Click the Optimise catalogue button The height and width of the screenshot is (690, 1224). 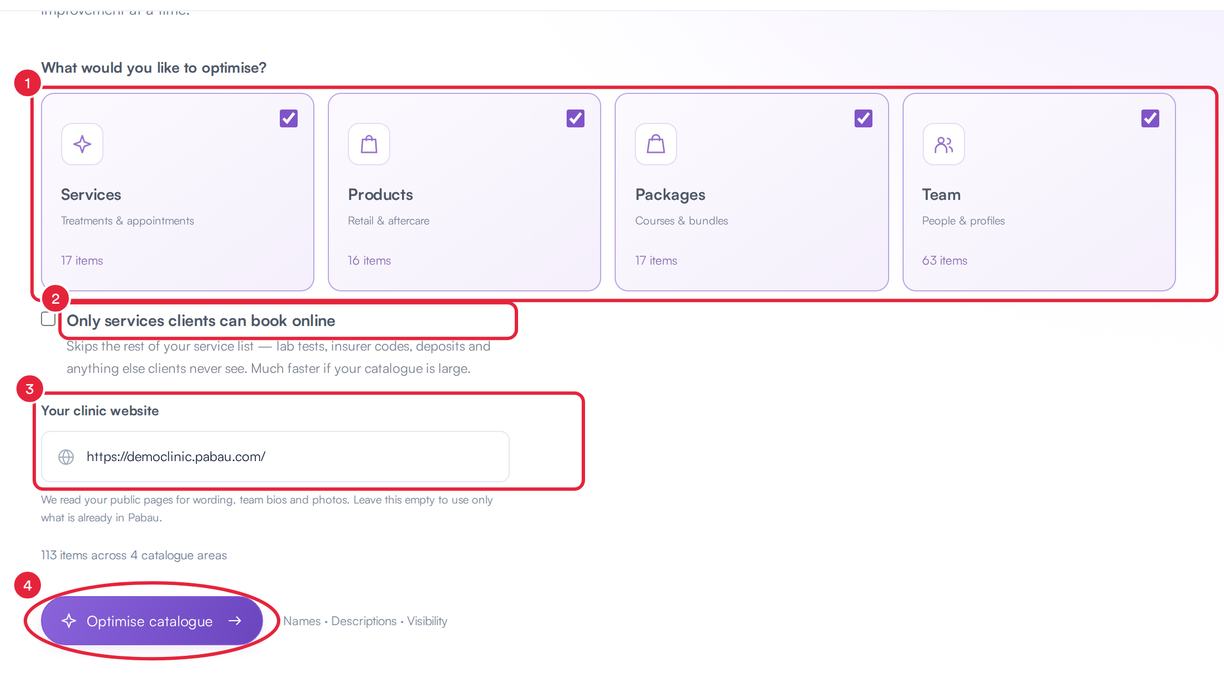tap(152, 621)
